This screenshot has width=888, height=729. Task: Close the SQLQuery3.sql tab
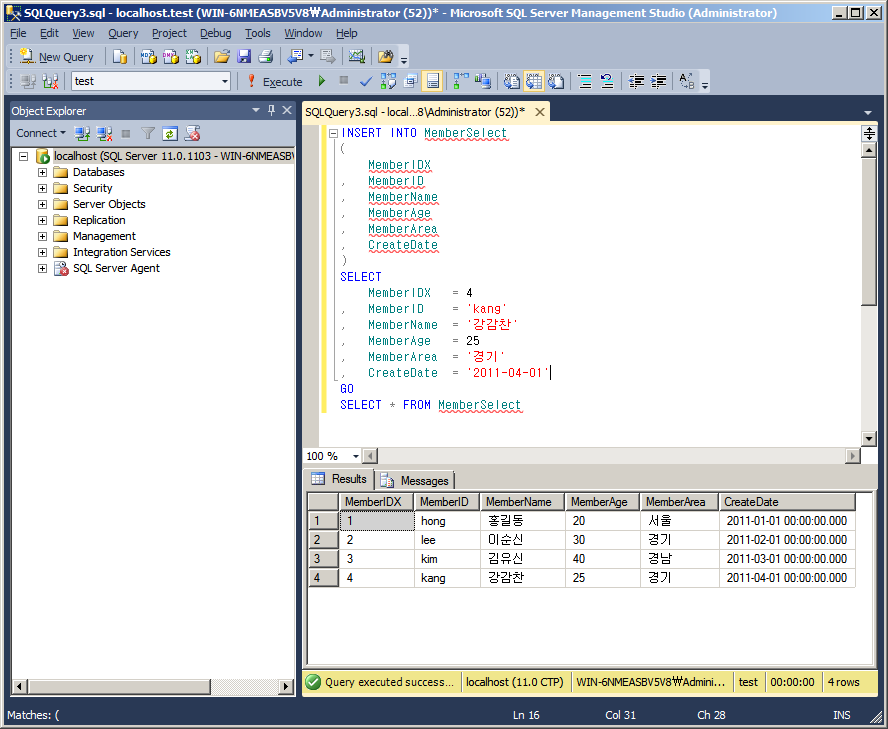click(x=540, y=112)
